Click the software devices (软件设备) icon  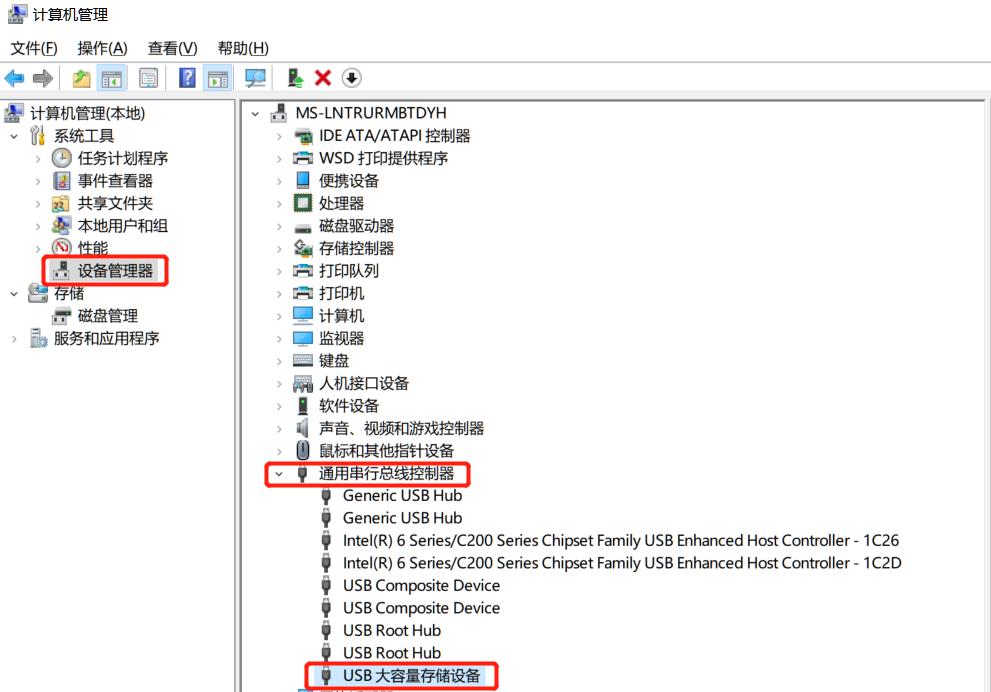(303, 406)
